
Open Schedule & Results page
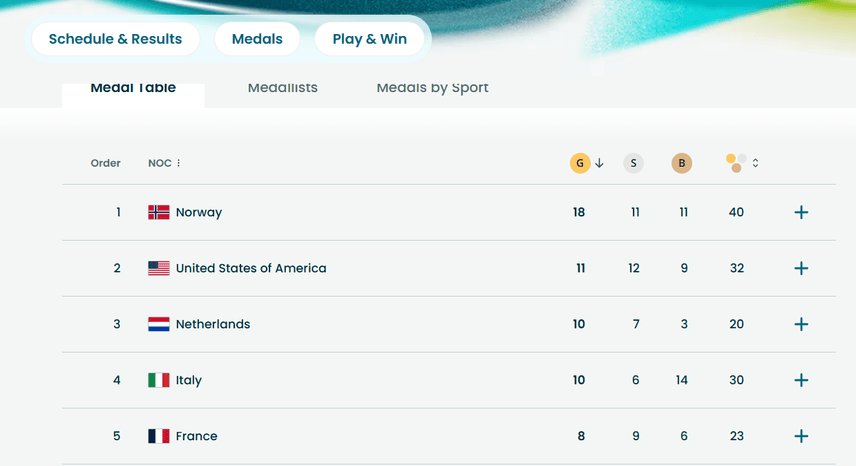point(115,39)
